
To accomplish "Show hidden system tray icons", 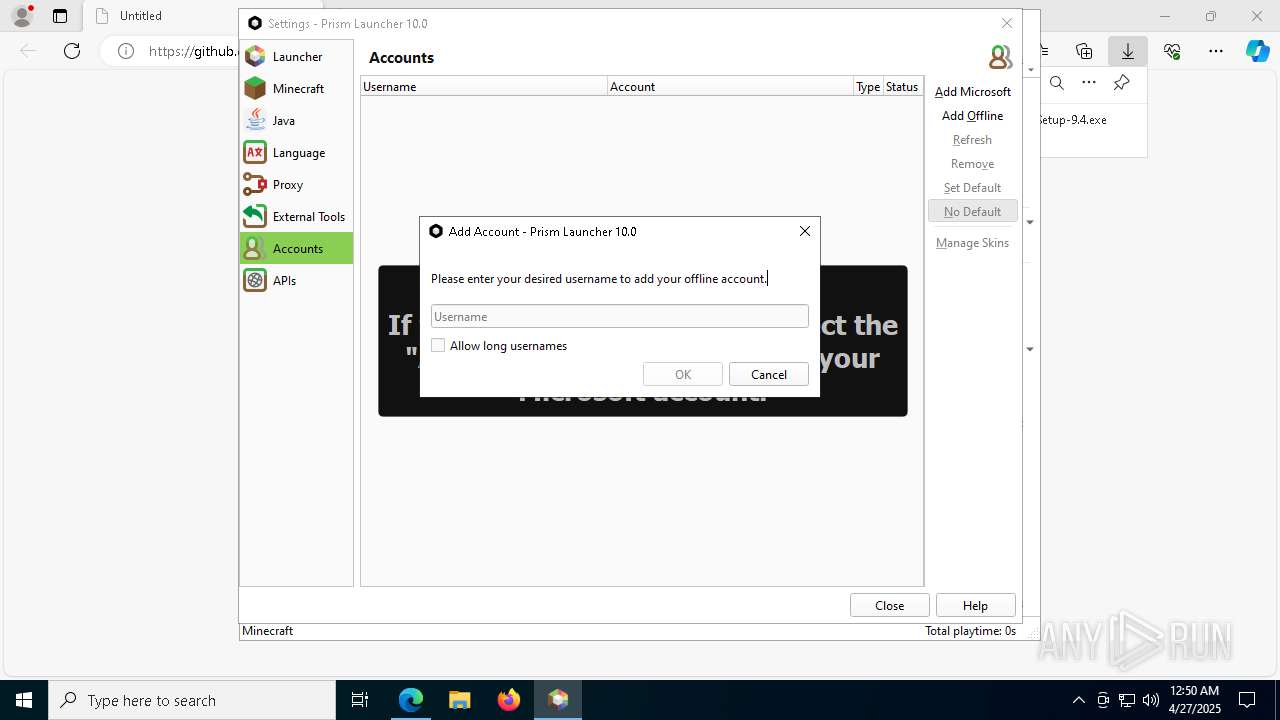I will (x=1078, y=700).
